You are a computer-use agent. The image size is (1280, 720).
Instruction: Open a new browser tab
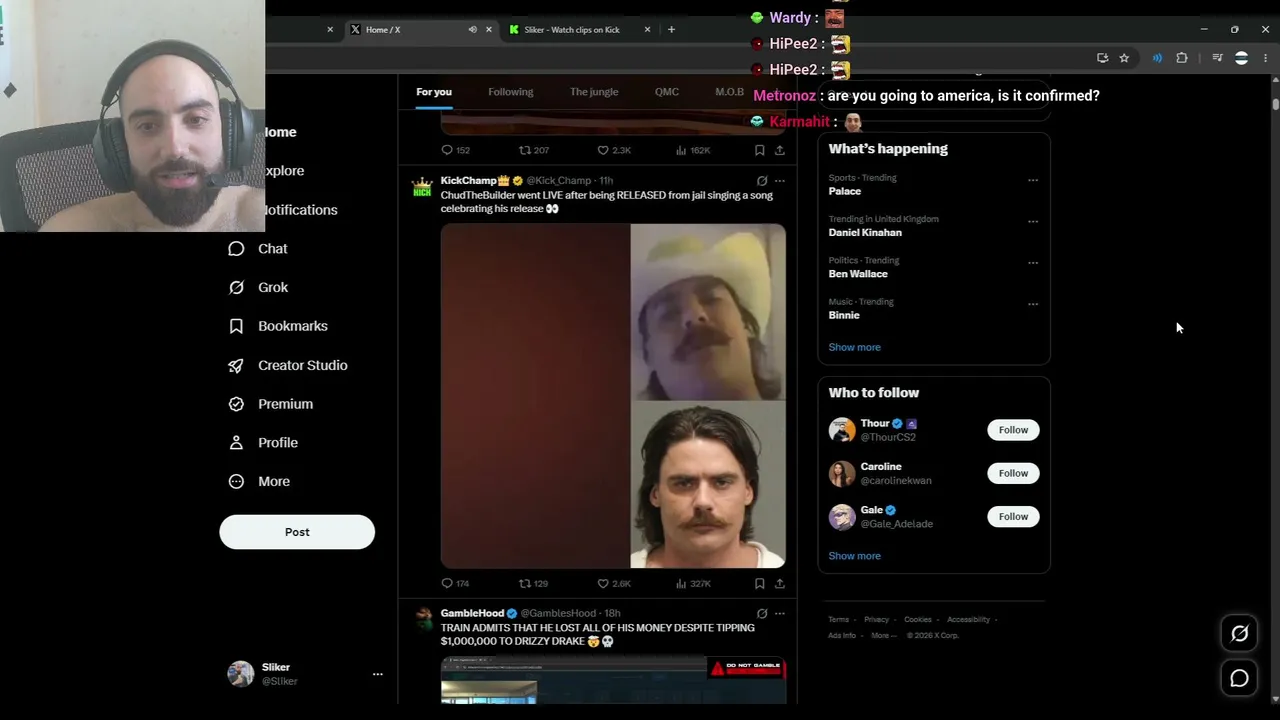point(671,30)
